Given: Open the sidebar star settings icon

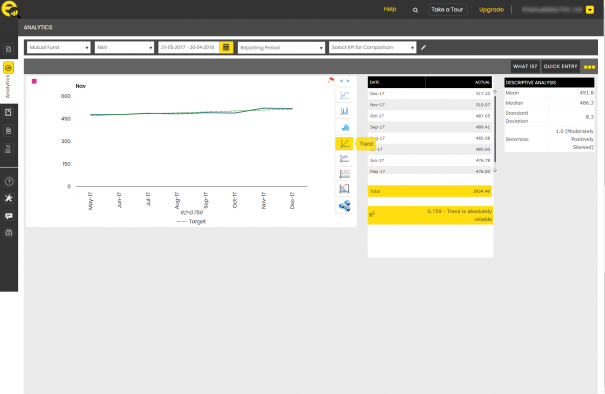Looking at the screenshot, I should 8,198.
